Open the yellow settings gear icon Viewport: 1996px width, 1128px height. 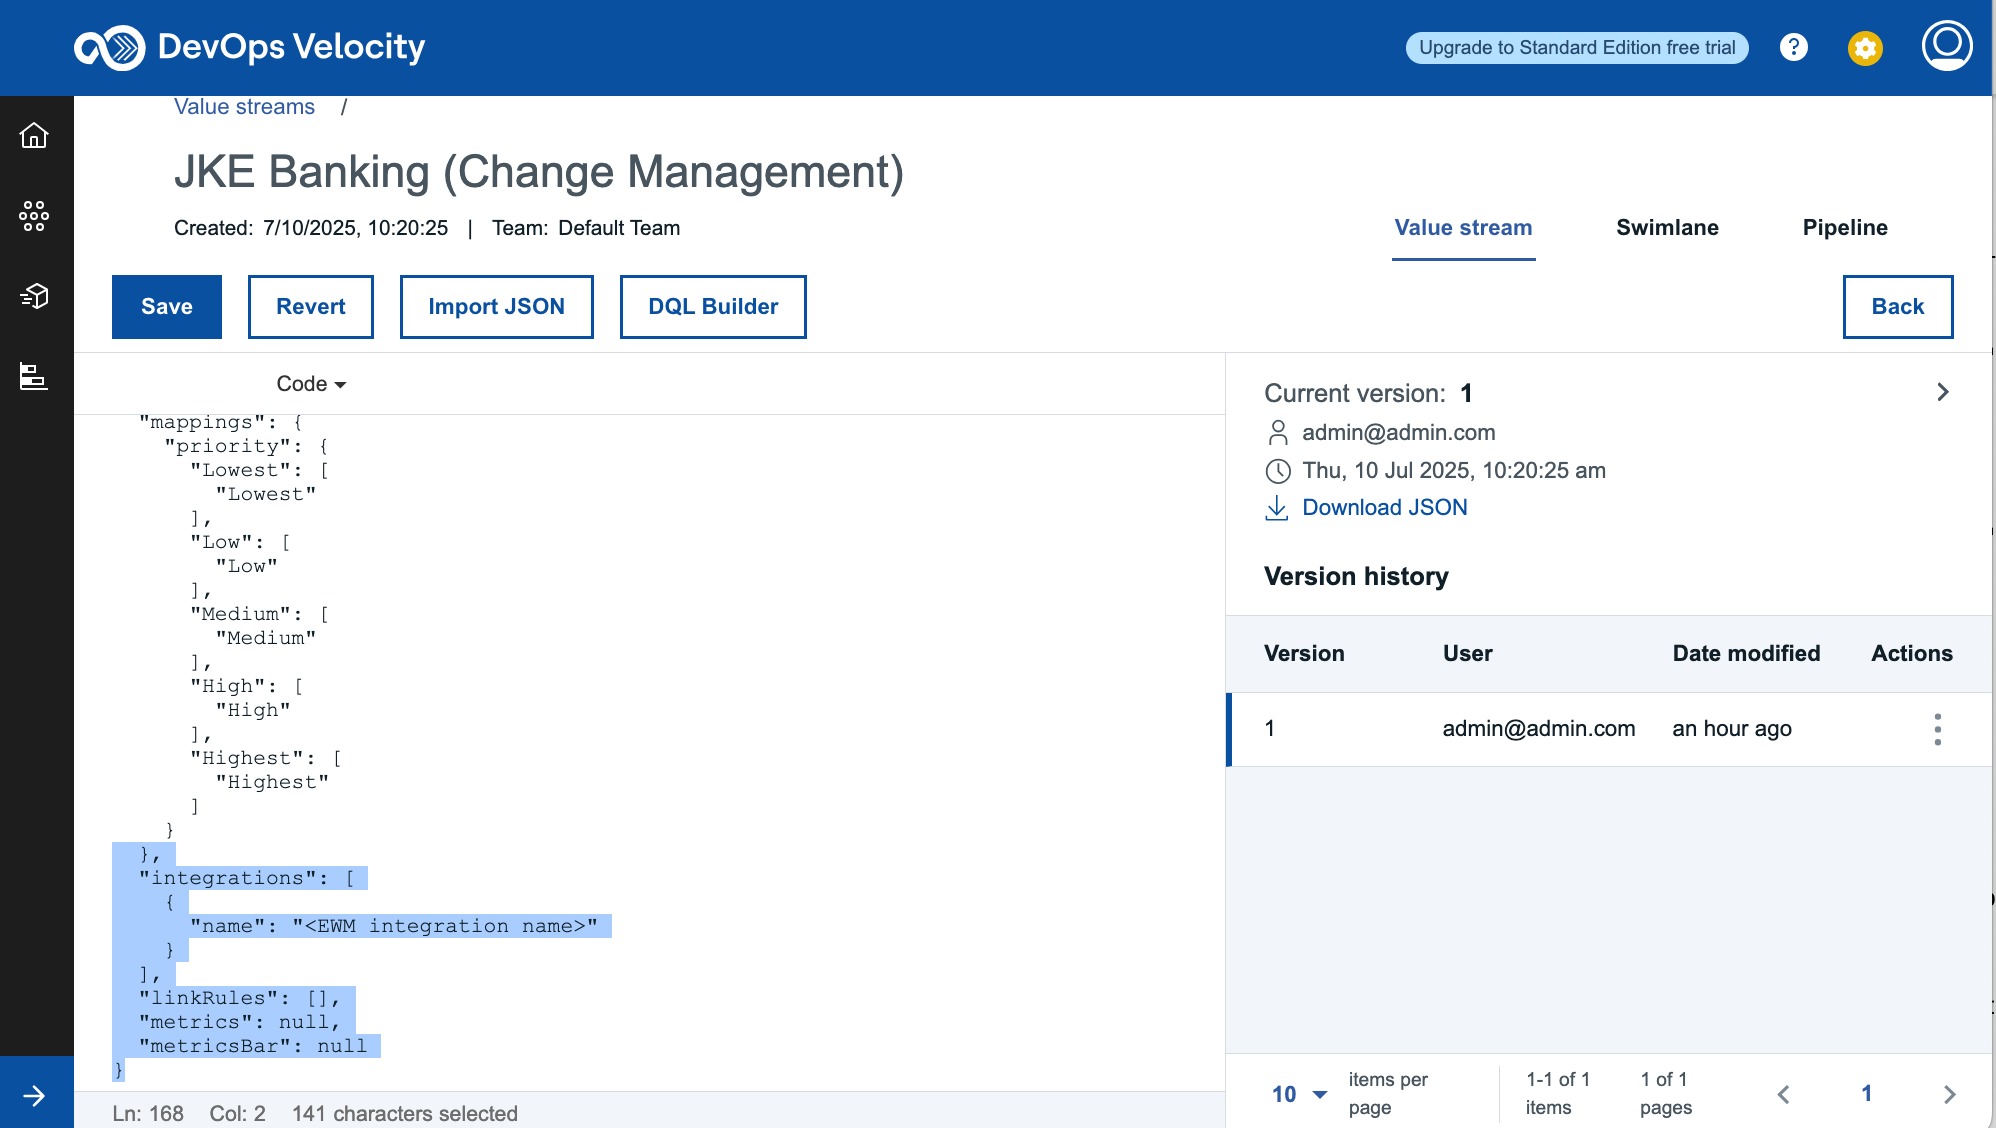(1865, 48)
